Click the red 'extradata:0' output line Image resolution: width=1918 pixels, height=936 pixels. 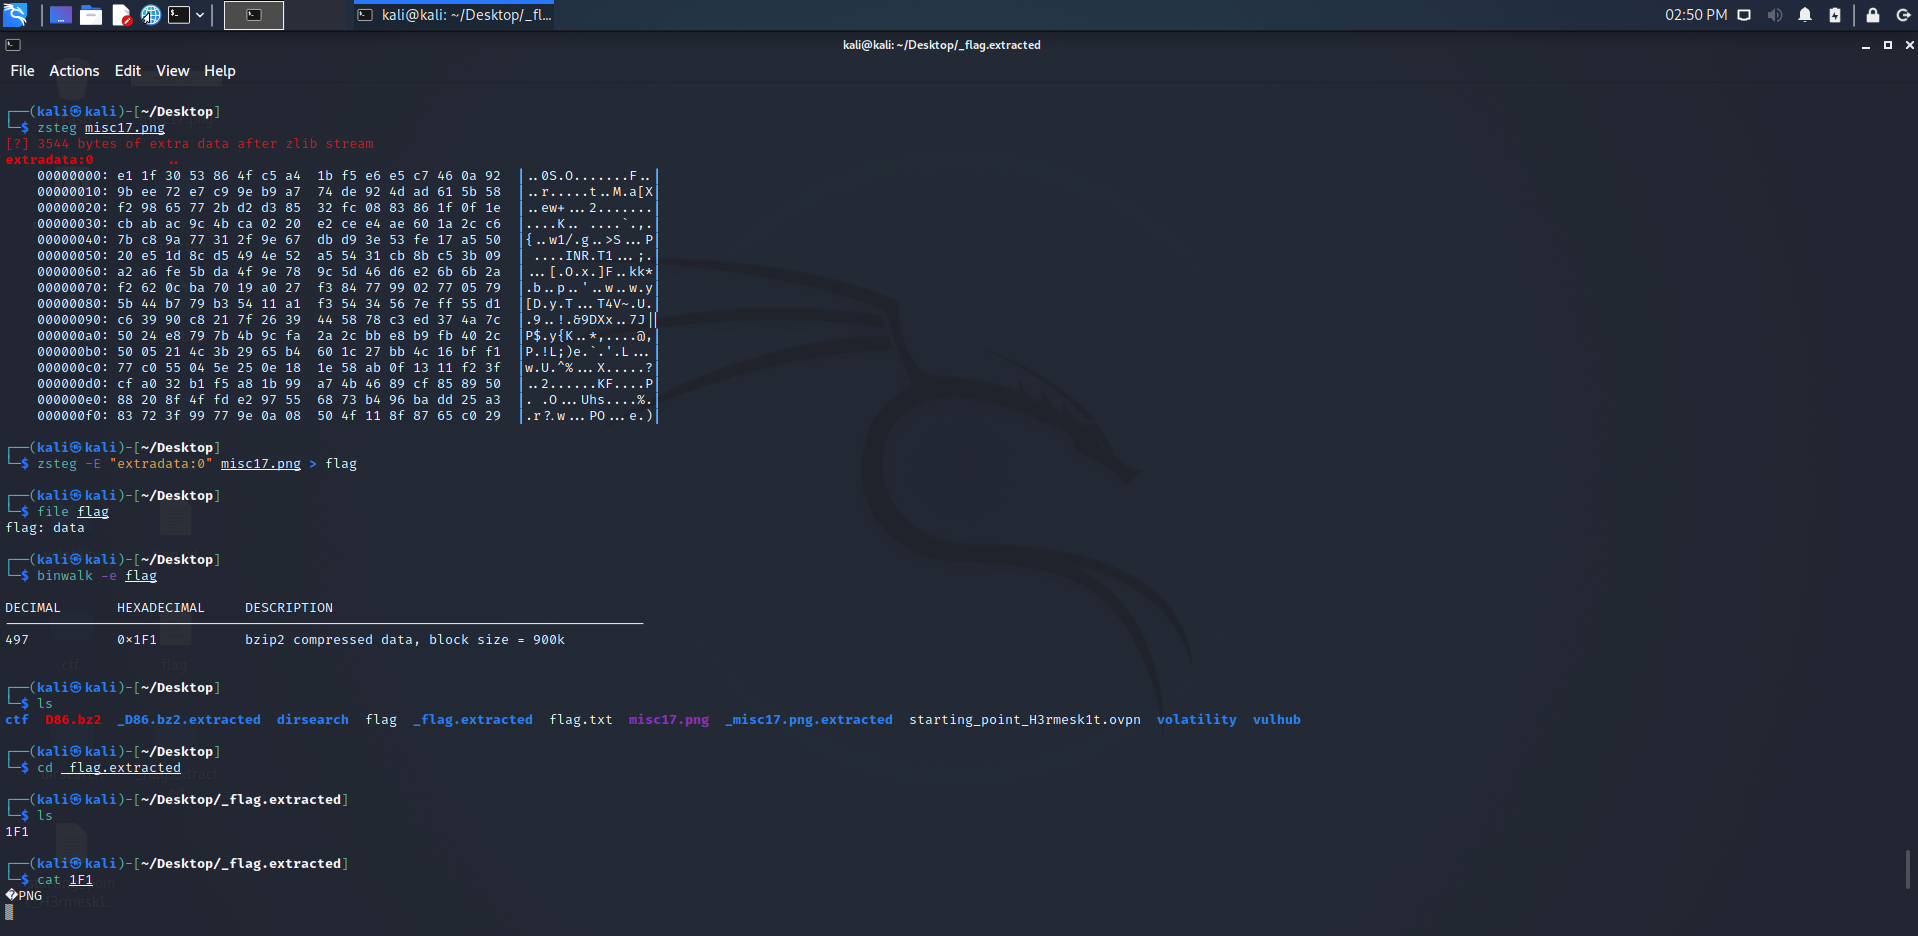49,160
